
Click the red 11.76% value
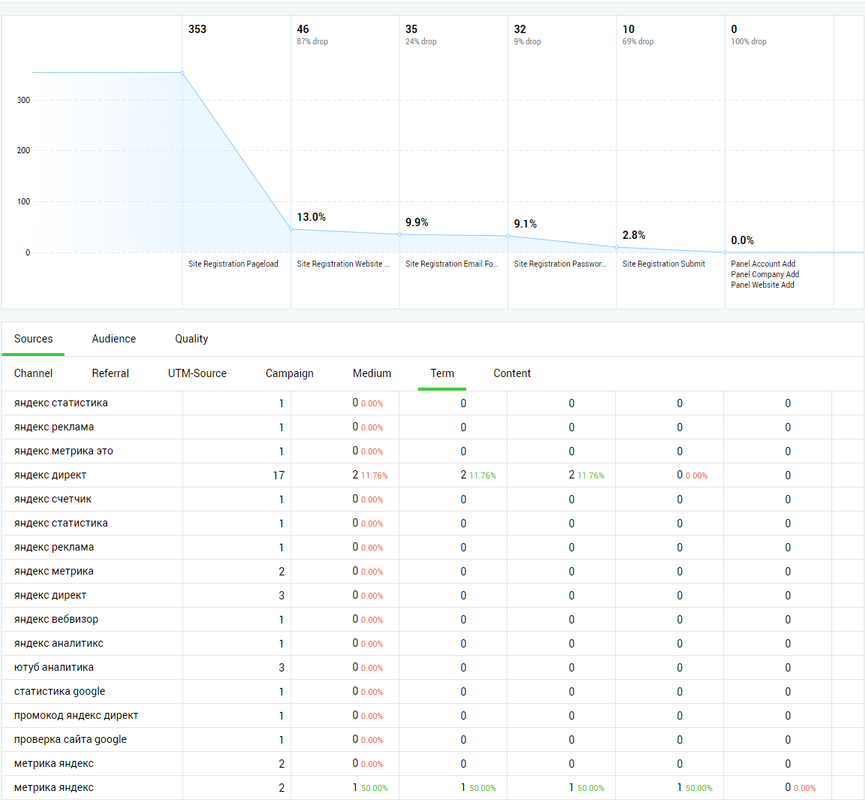375,476
